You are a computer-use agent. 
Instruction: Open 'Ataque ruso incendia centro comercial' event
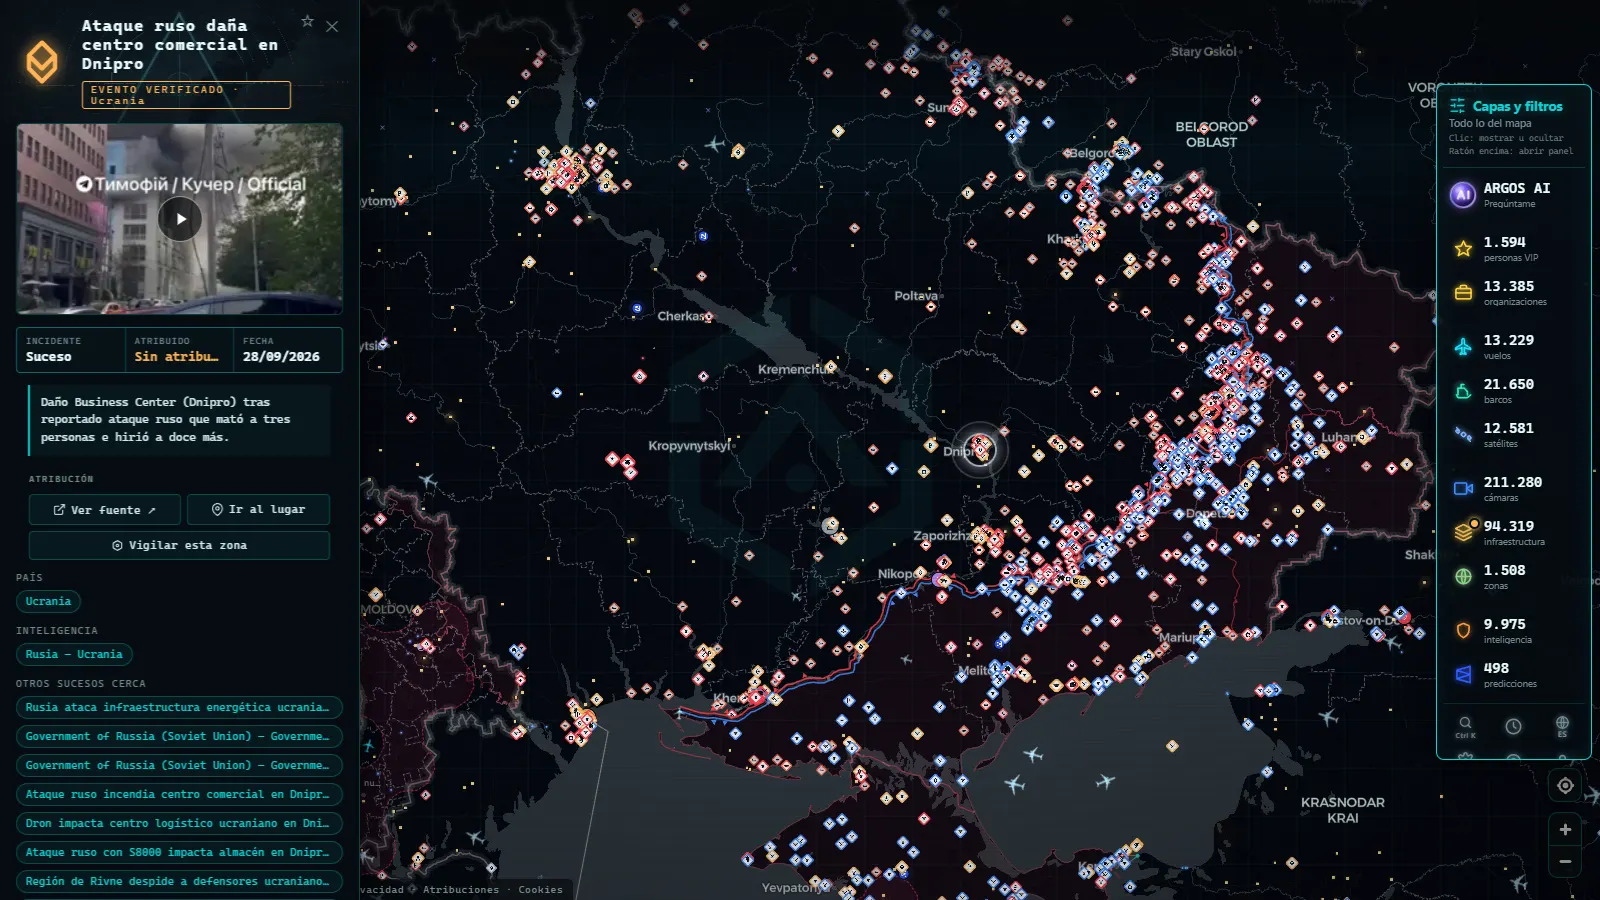tap(179, 794)
